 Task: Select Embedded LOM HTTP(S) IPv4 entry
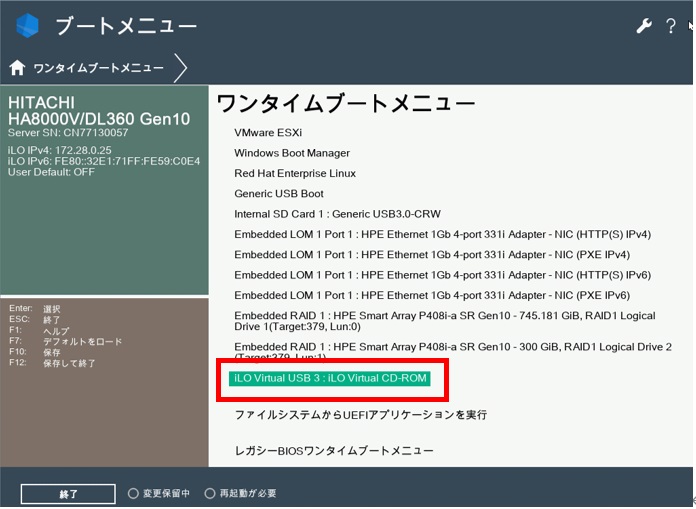click(442, 234)
